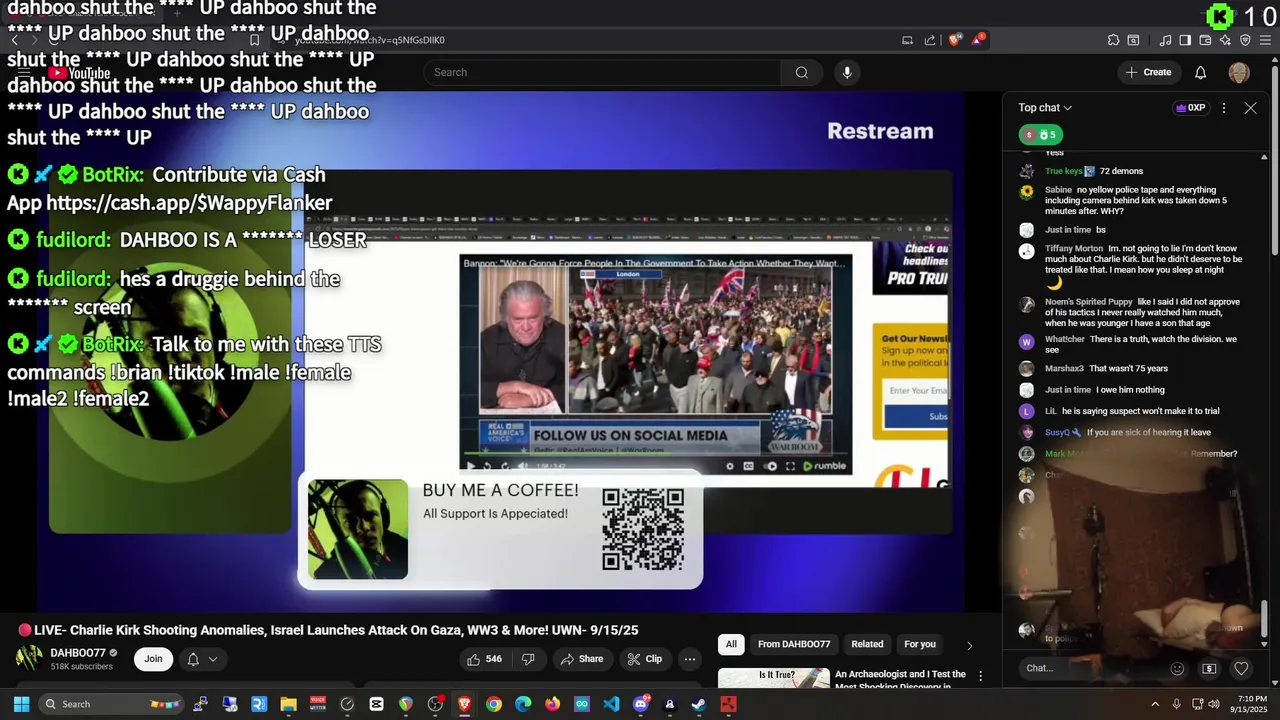Image resolution: width=1280 pixels, height=720 pixels.
Task: Show more filter chips arrow
Action: (969, 645)
